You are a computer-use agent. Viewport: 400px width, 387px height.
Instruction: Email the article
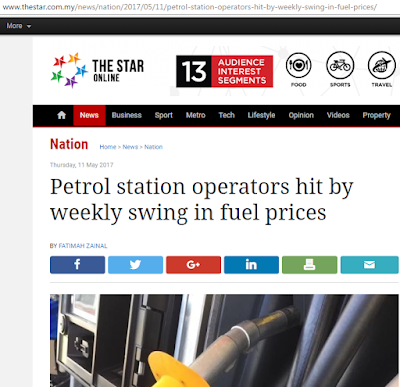coord(369,265)
